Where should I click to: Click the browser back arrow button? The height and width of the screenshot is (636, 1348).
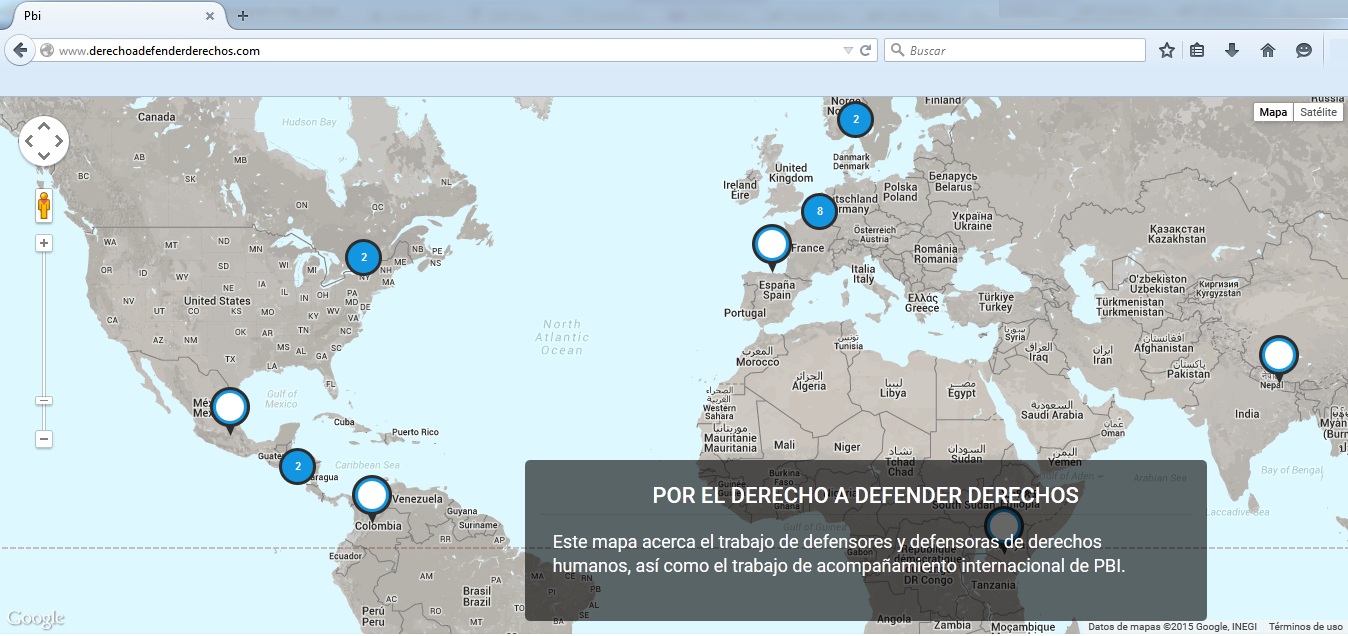(x=20, y=50)
